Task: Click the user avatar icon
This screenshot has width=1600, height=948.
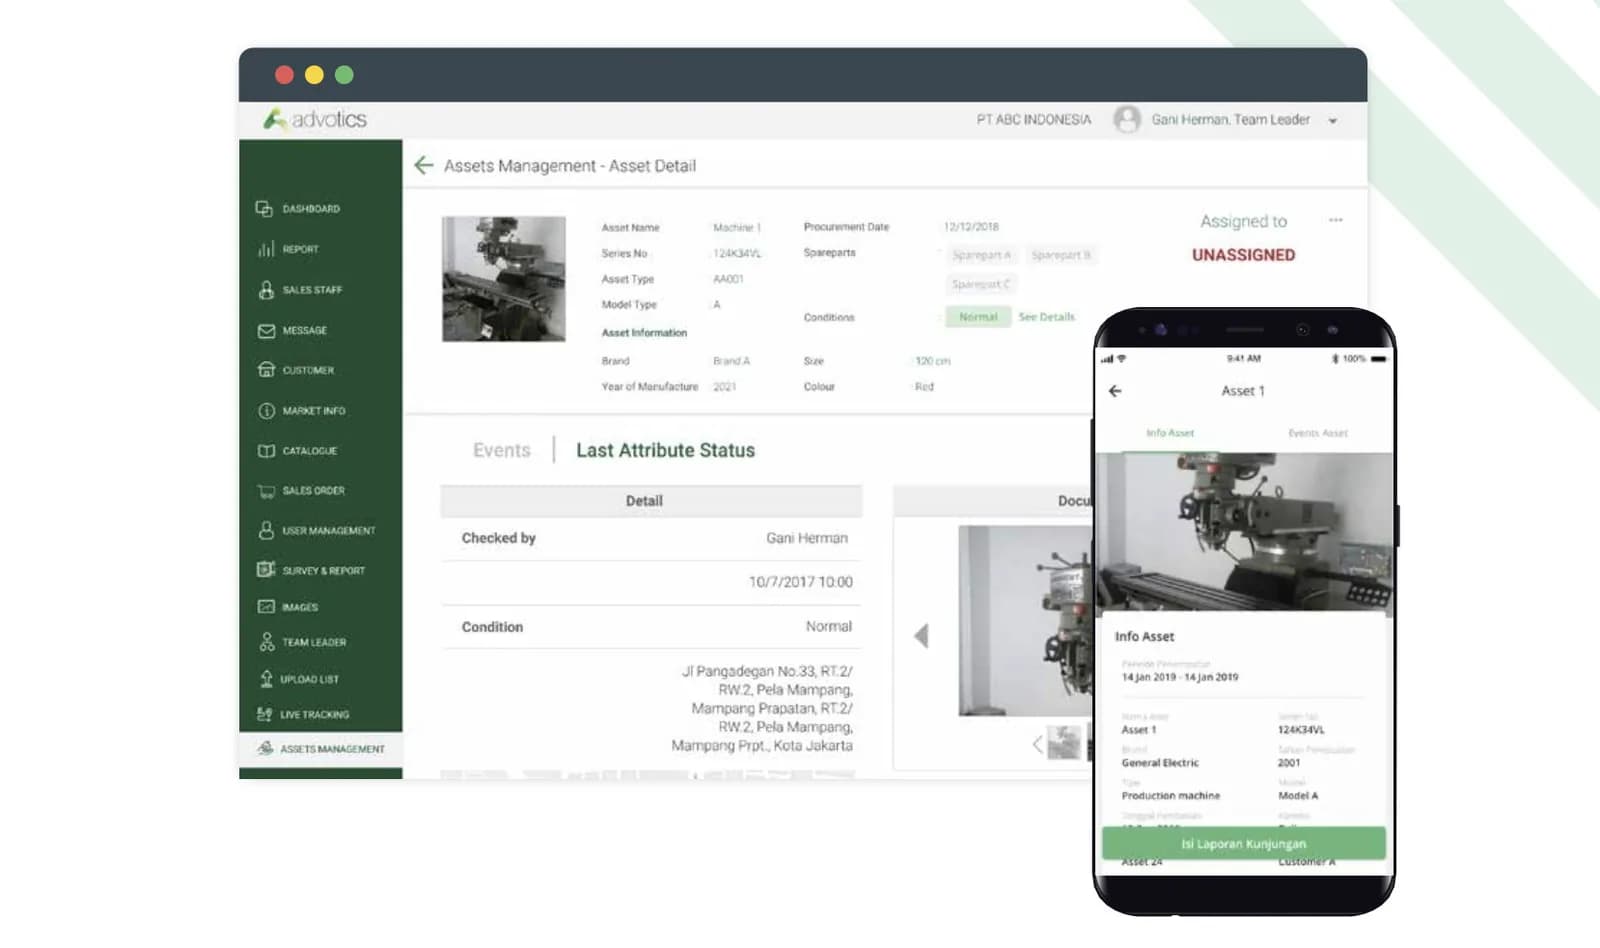Action: click(x=1127, y=120)
